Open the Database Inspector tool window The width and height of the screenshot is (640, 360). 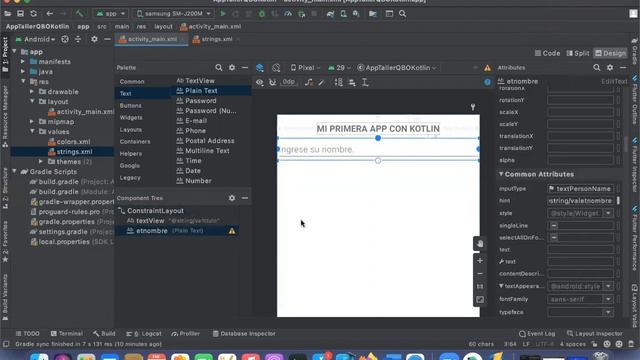[x=244, y=333]
